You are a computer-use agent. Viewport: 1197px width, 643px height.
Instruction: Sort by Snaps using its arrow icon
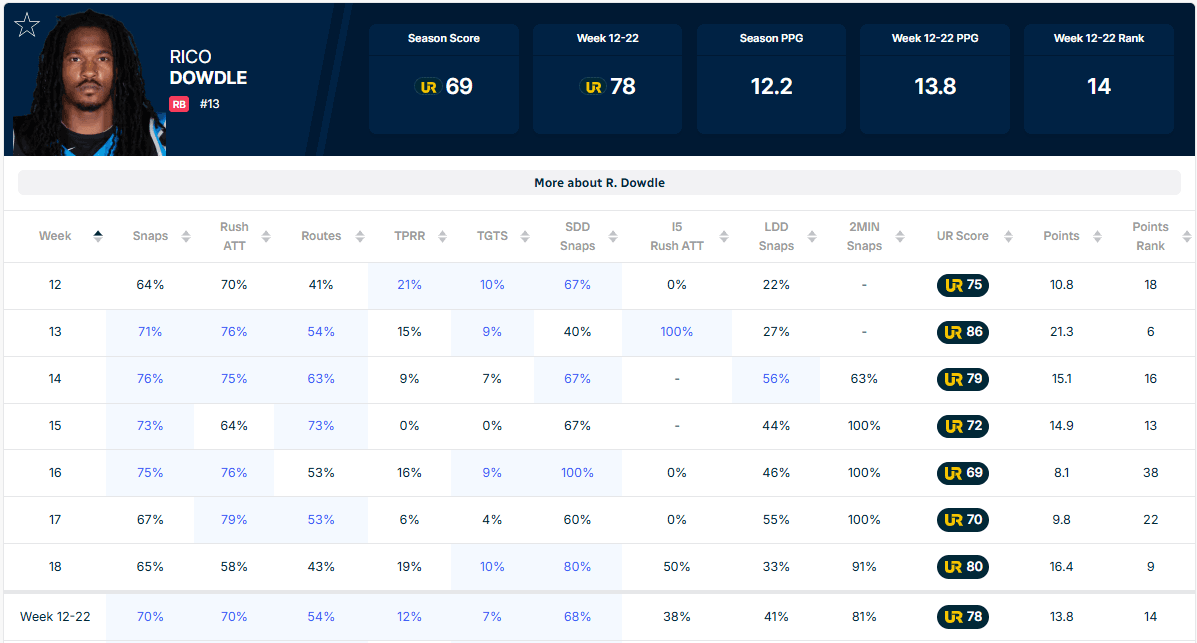pyautogui.click(x=186, y=236)
